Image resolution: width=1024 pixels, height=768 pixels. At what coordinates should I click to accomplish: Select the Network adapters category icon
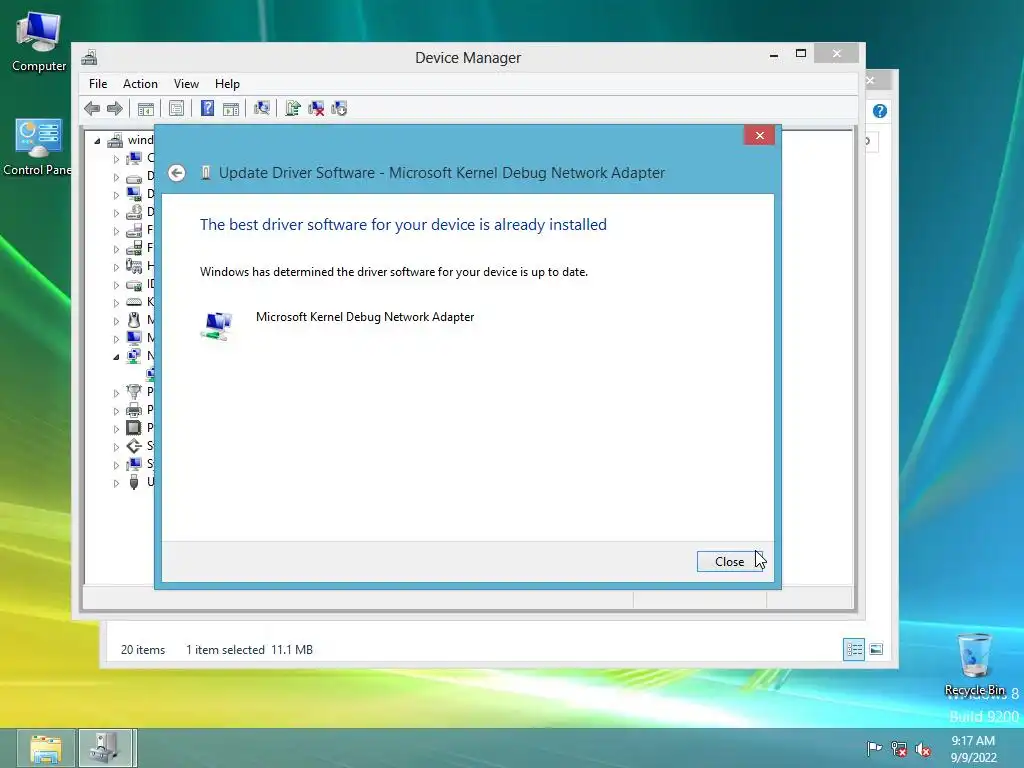click(x=134, y=356)
